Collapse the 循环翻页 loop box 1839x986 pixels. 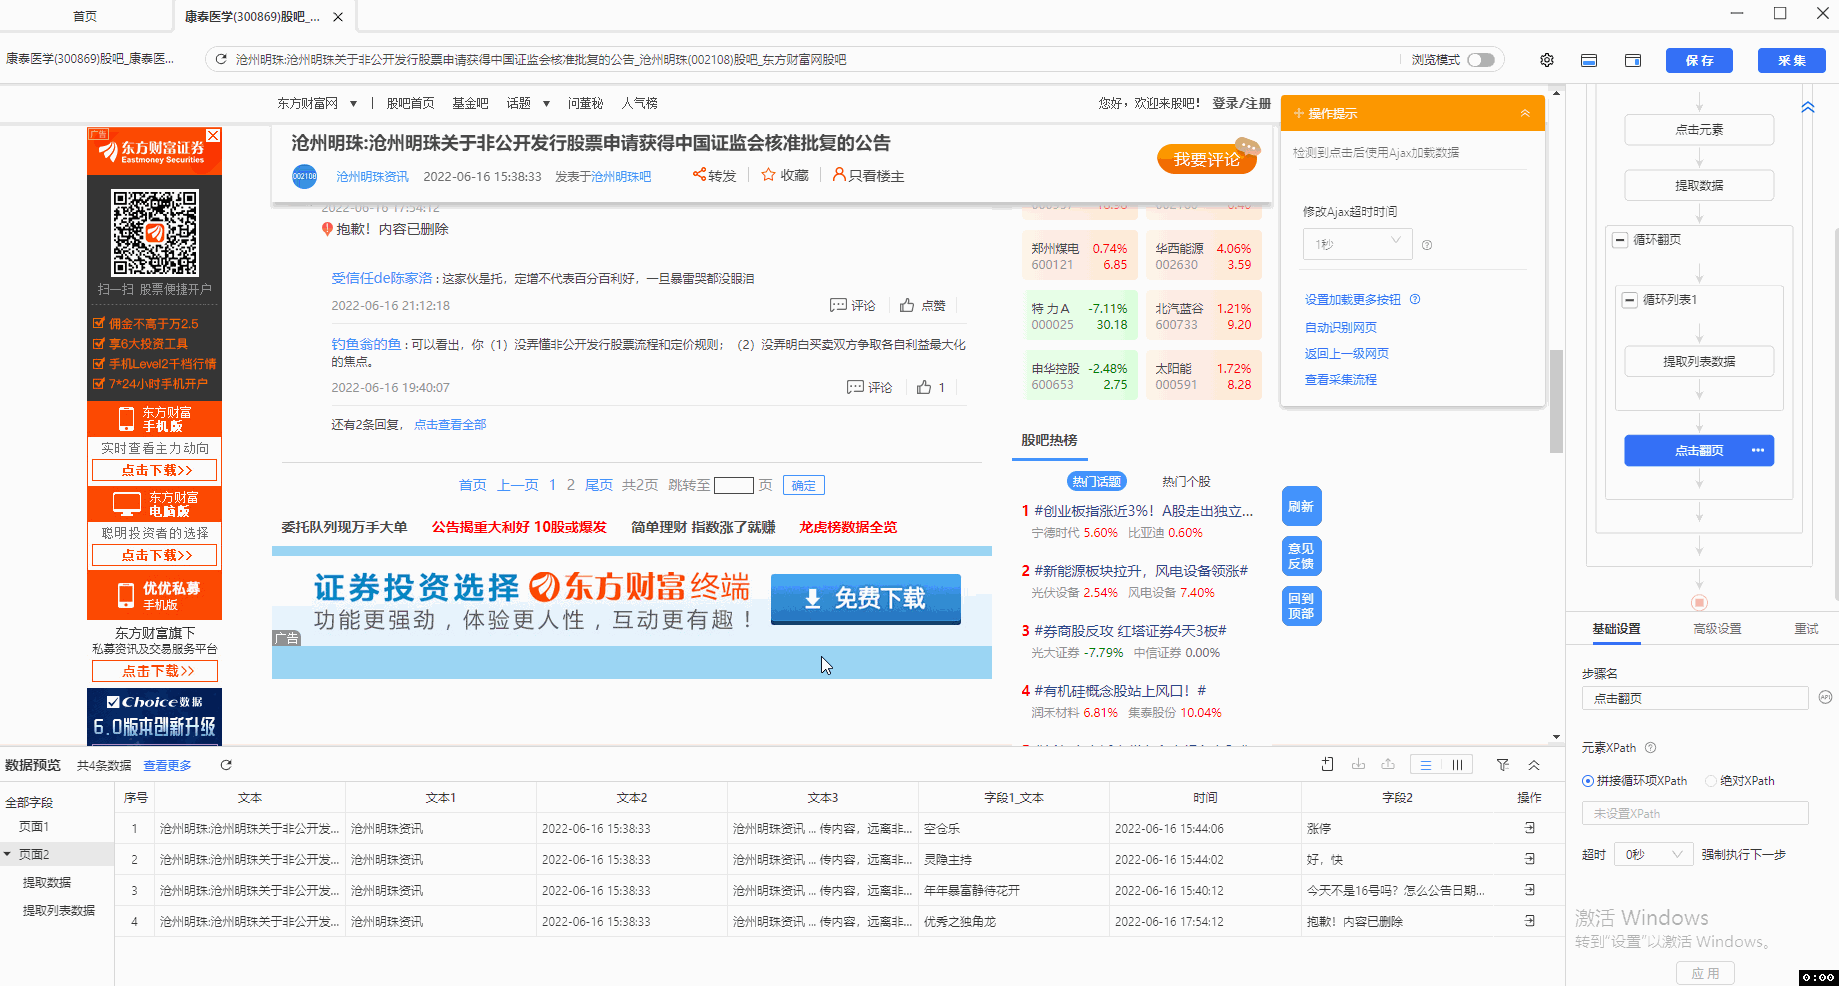tap(1620, 240)
